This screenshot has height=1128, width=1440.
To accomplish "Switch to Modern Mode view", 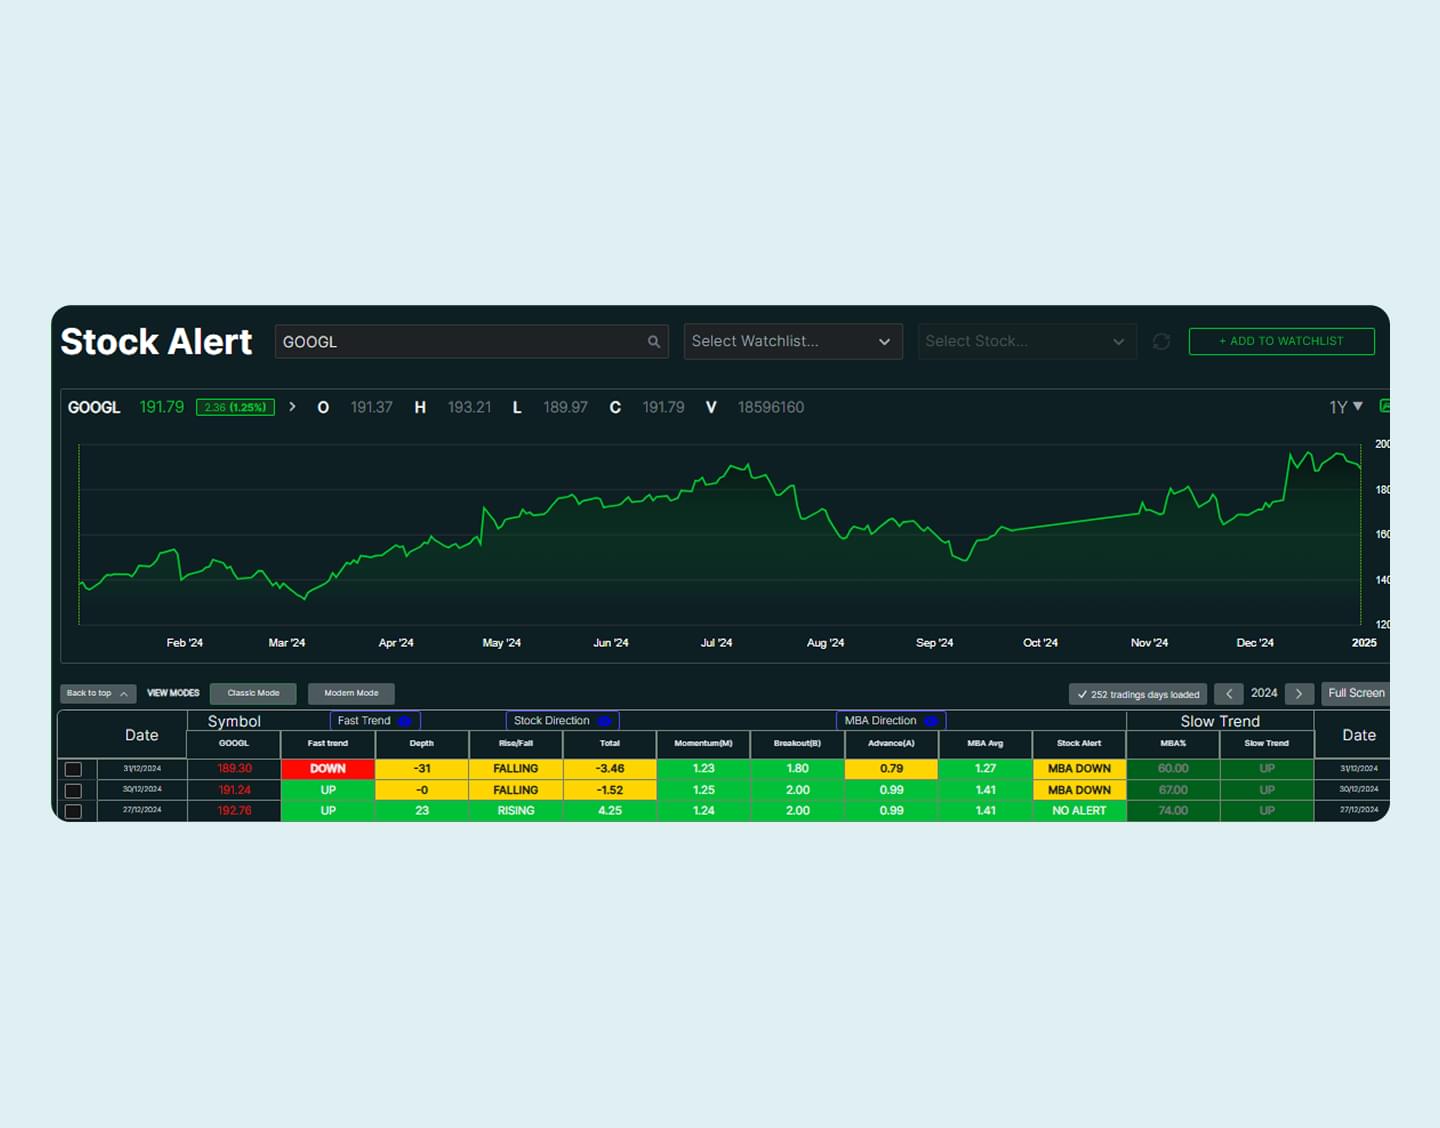I will pos(351,694).
